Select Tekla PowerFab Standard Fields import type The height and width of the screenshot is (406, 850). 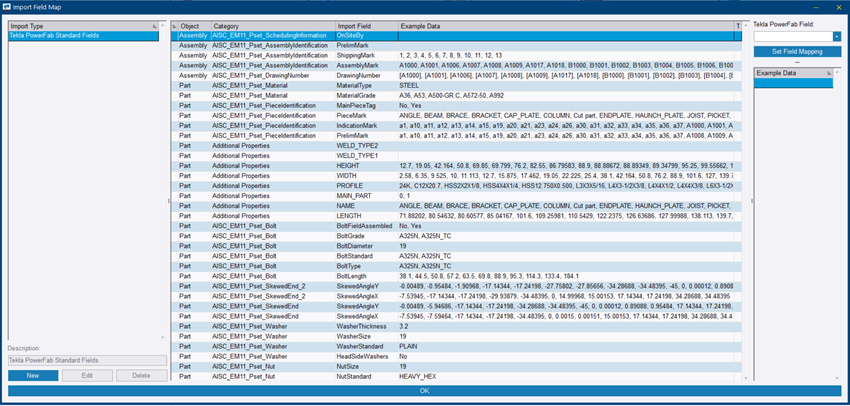coord(82,35)
